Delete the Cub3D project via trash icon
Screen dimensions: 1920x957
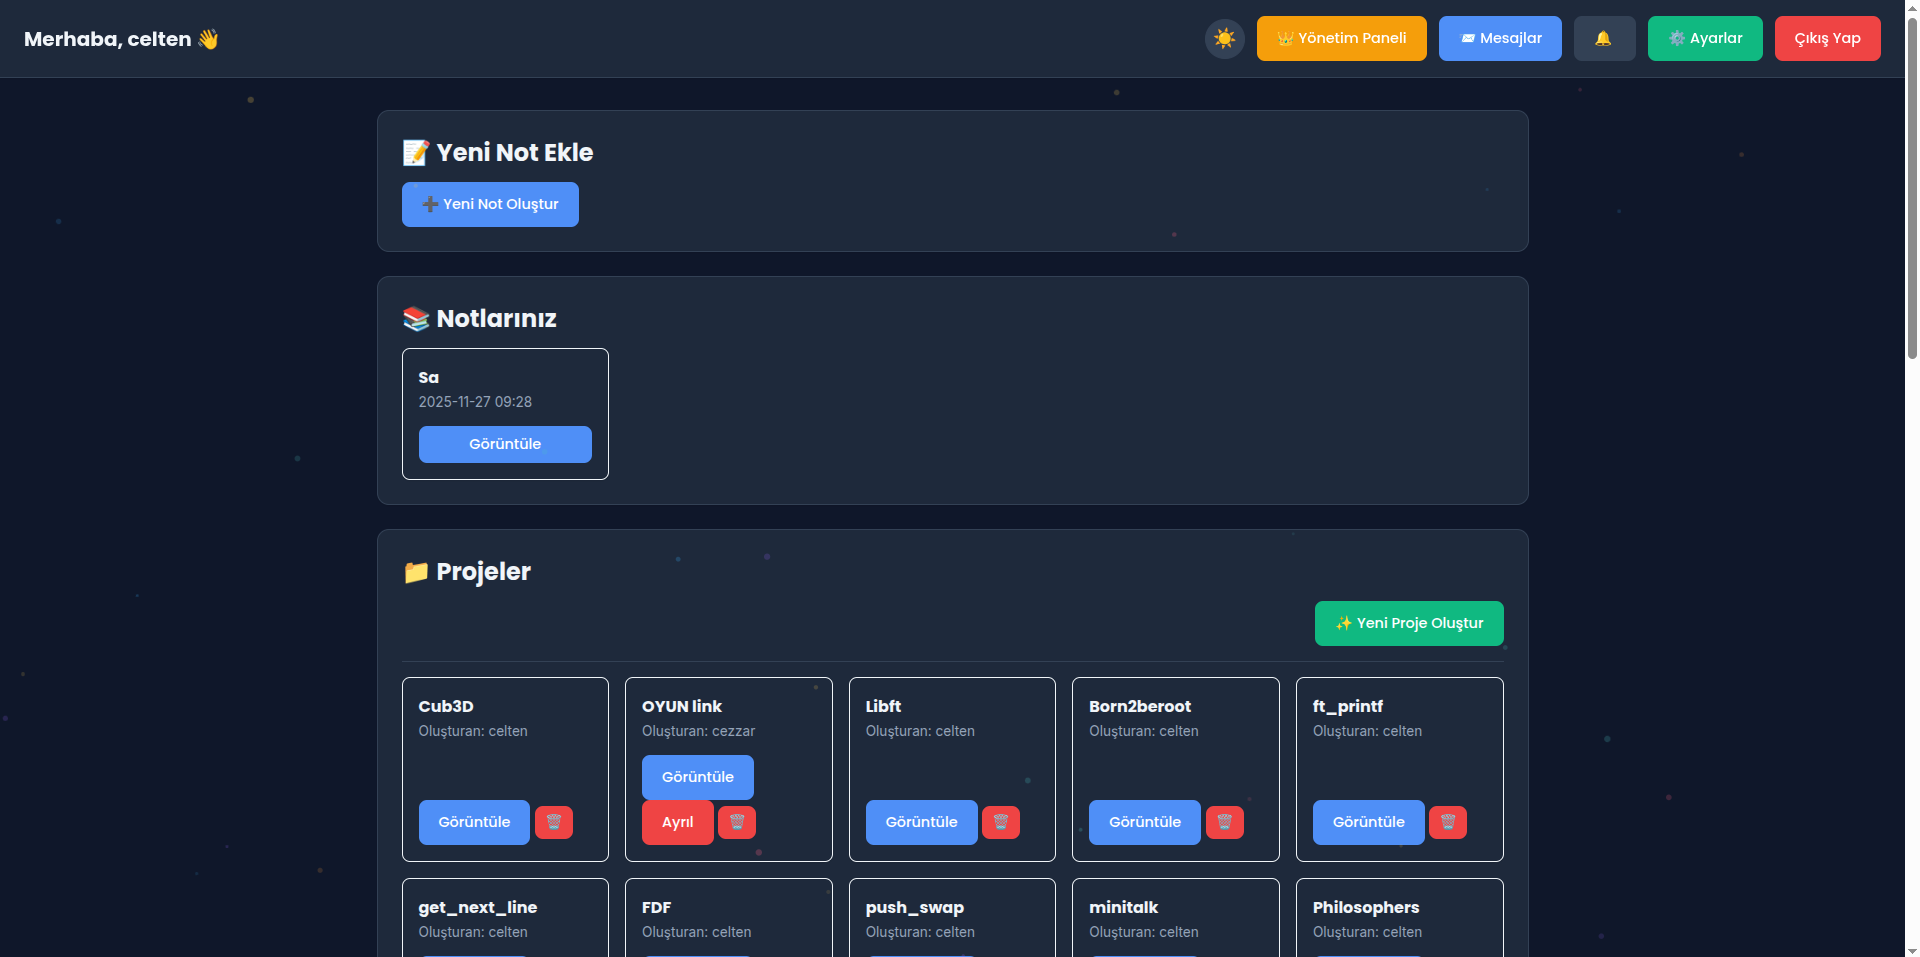point(553,822)
